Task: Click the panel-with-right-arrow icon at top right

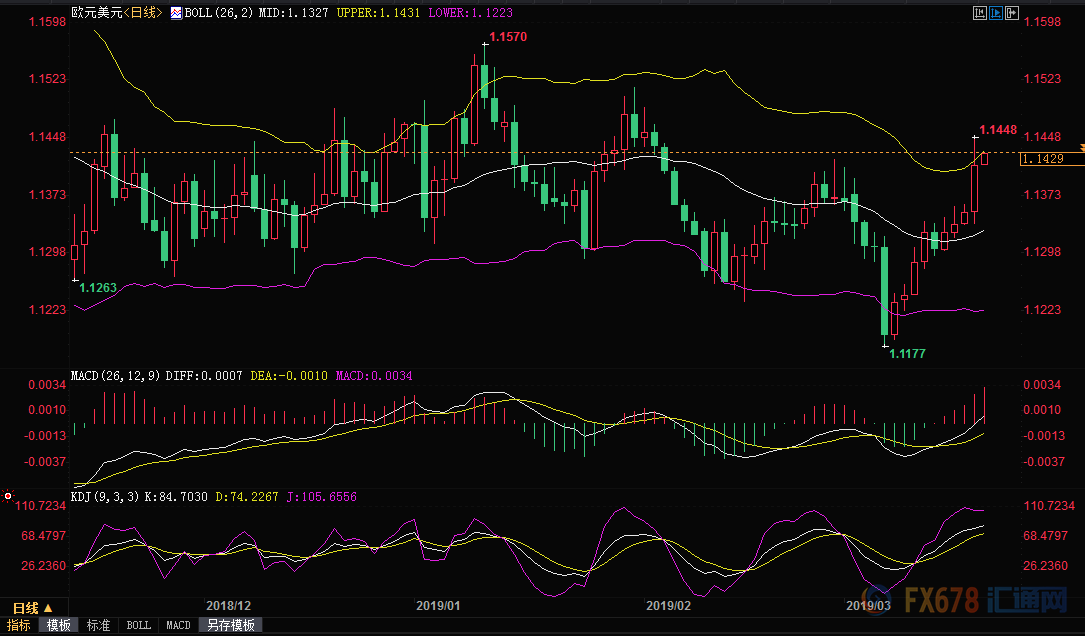Action: click(1012, 12)
